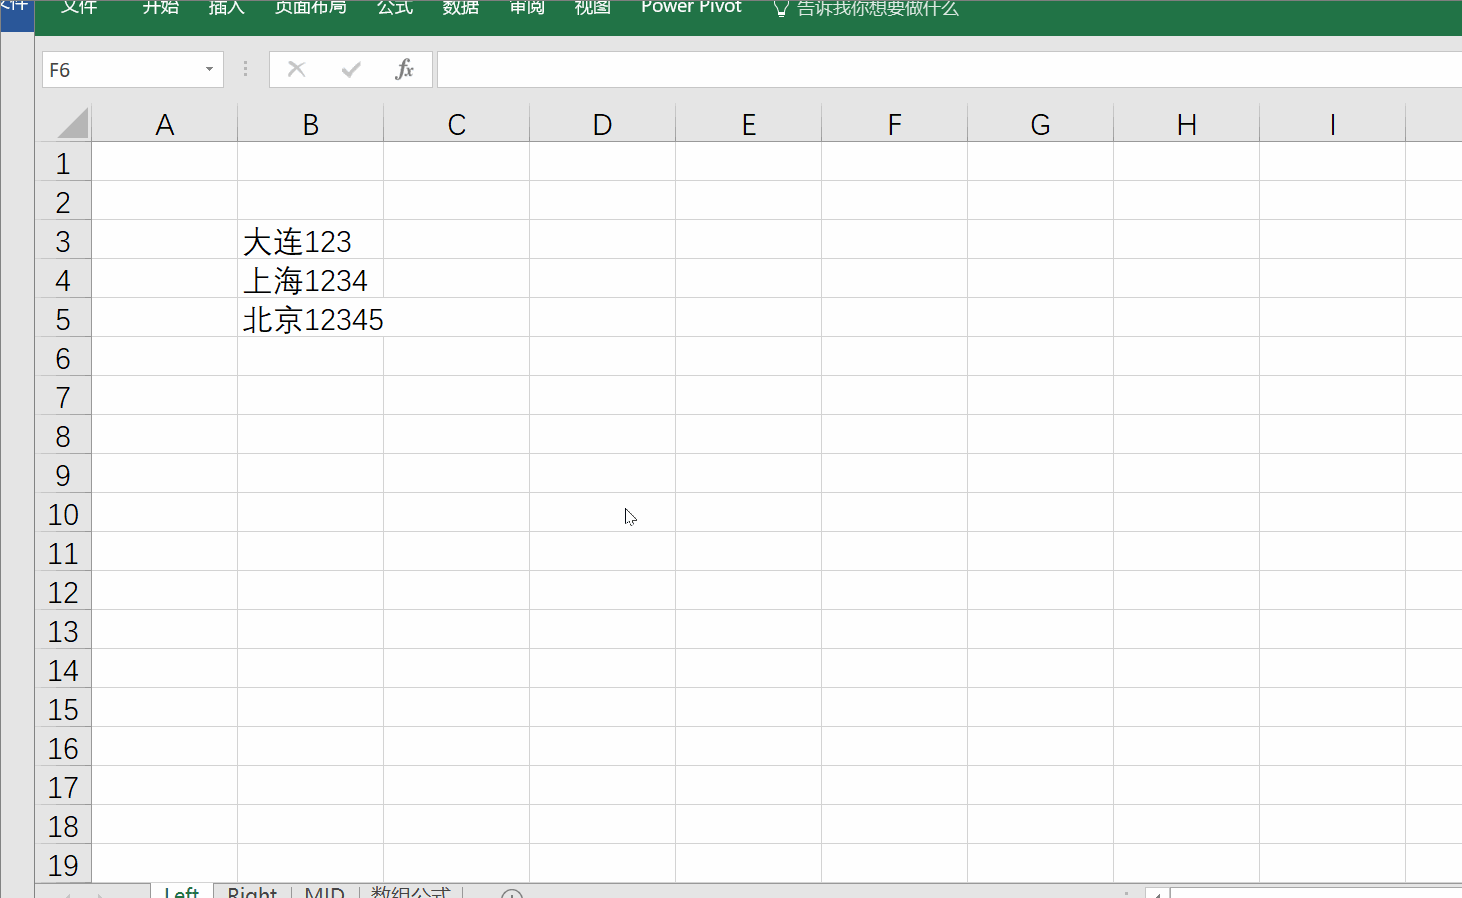
Task: Select cell containing 北京12345
Action: click(x=310, y=318)
